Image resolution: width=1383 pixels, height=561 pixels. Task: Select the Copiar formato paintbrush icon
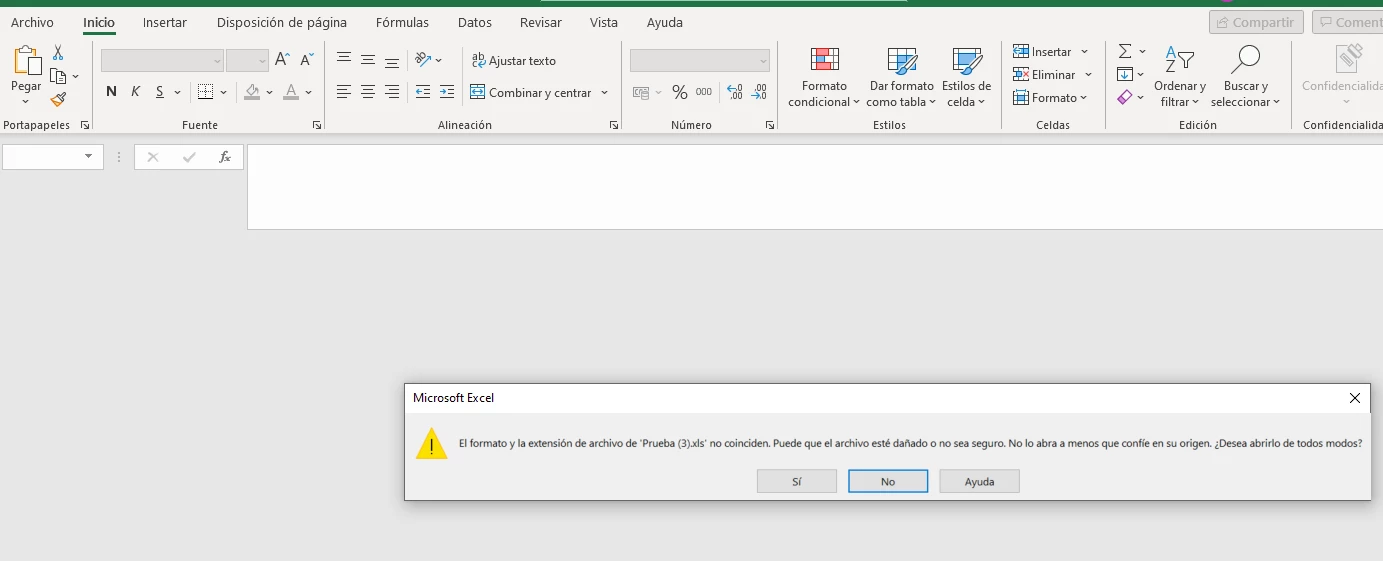[58, 99]
